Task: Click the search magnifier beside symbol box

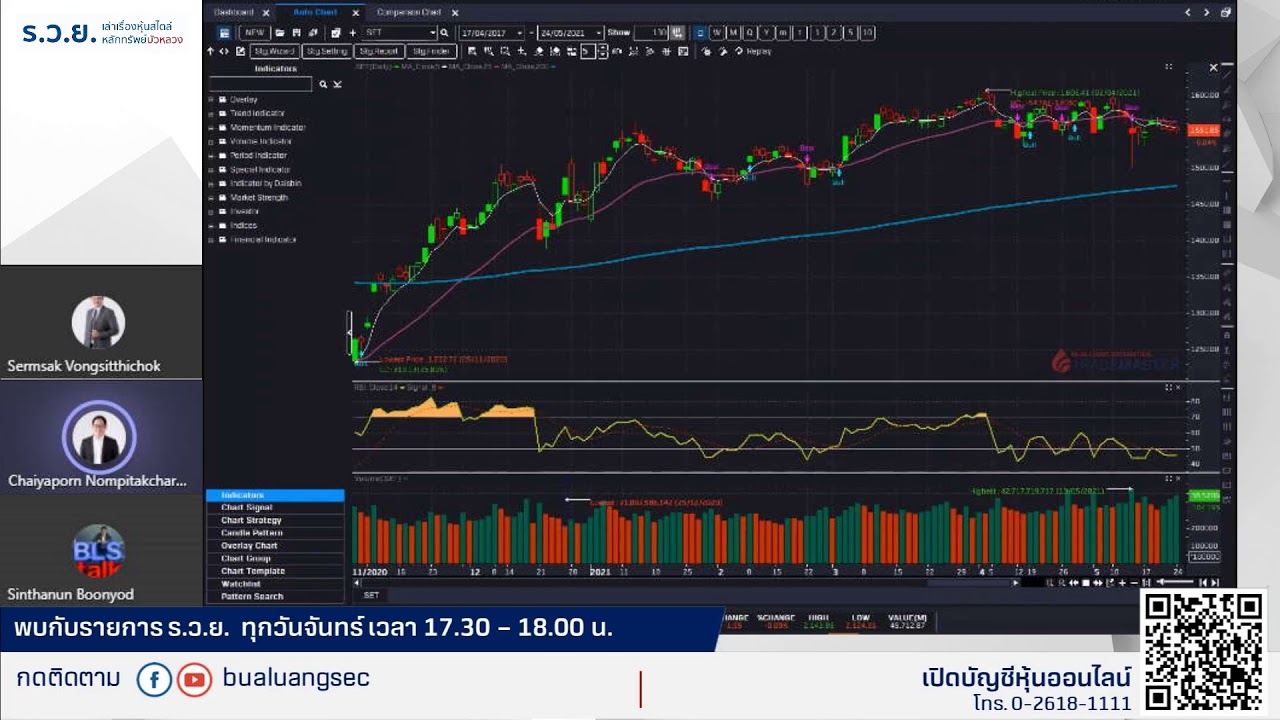Action: pos(444,32)
